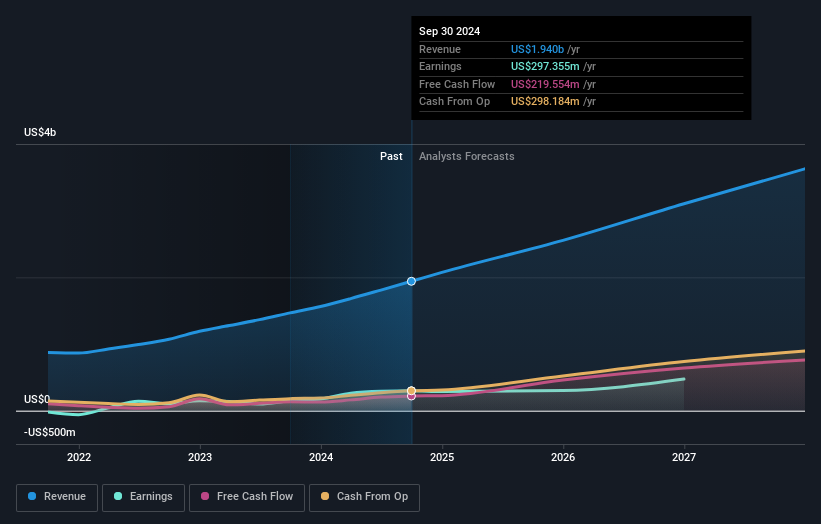This screenshot has height=524, width=821.
Task: Click the Free Cash Flow label in tooltip
Action: coord(457,84)
